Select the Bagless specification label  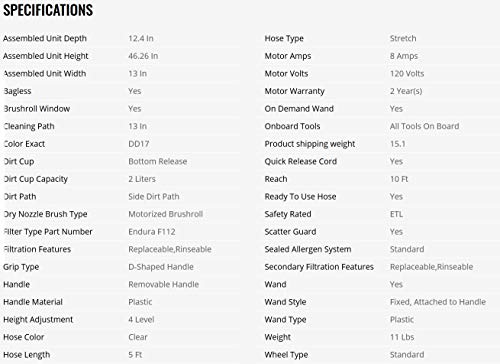(17, 91)
